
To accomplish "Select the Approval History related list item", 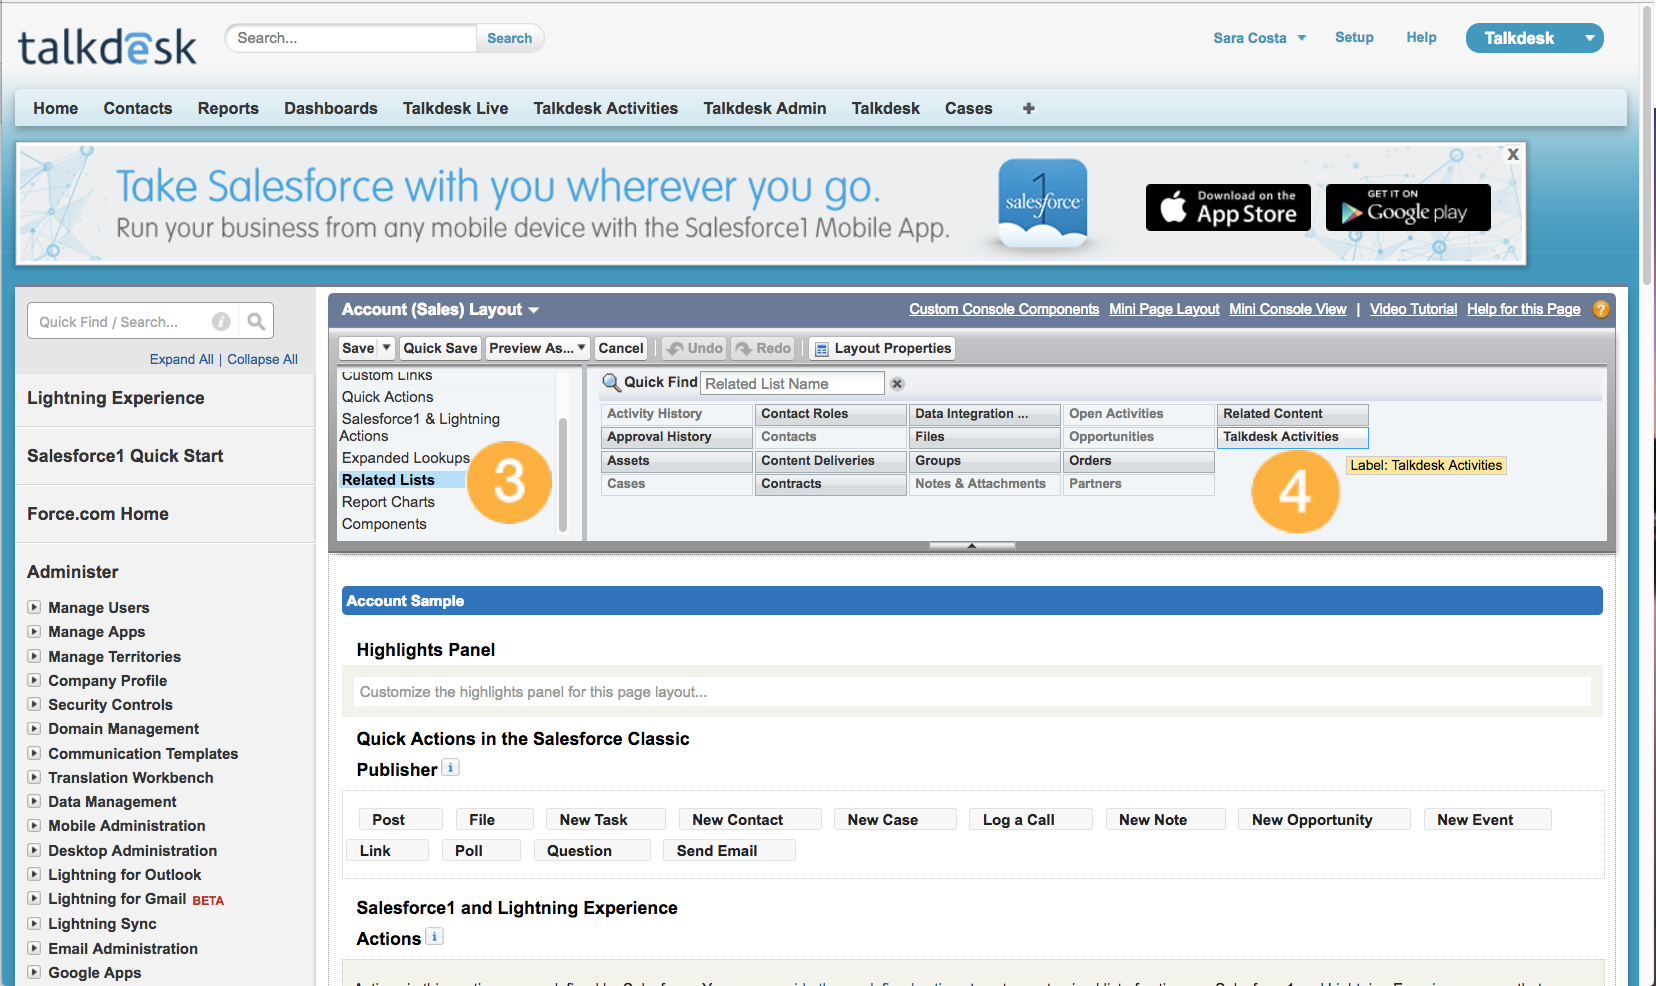I will [x=676, y=437].
